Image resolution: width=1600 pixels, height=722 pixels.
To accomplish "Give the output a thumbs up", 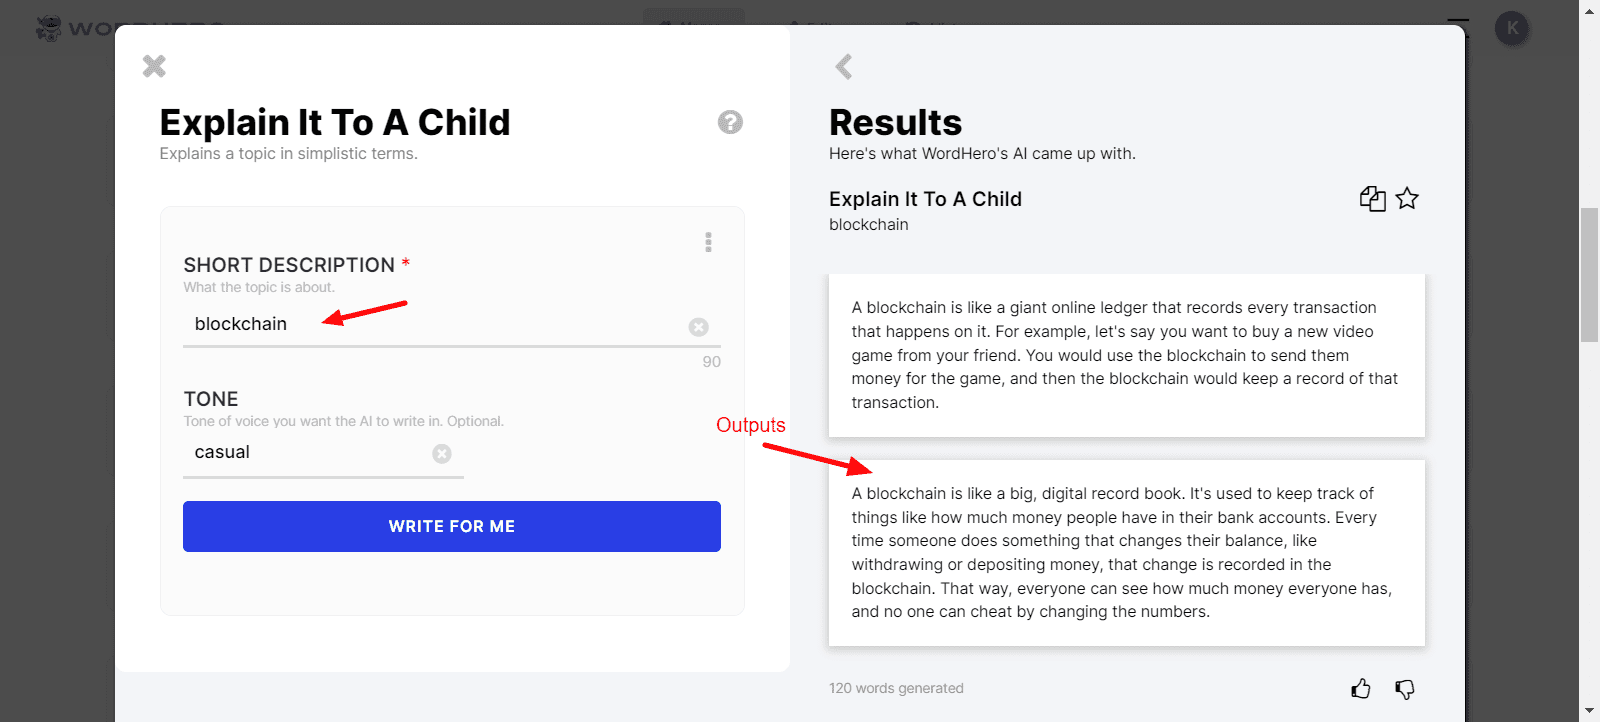I will pyautogui.click(x=1361, y=689).
